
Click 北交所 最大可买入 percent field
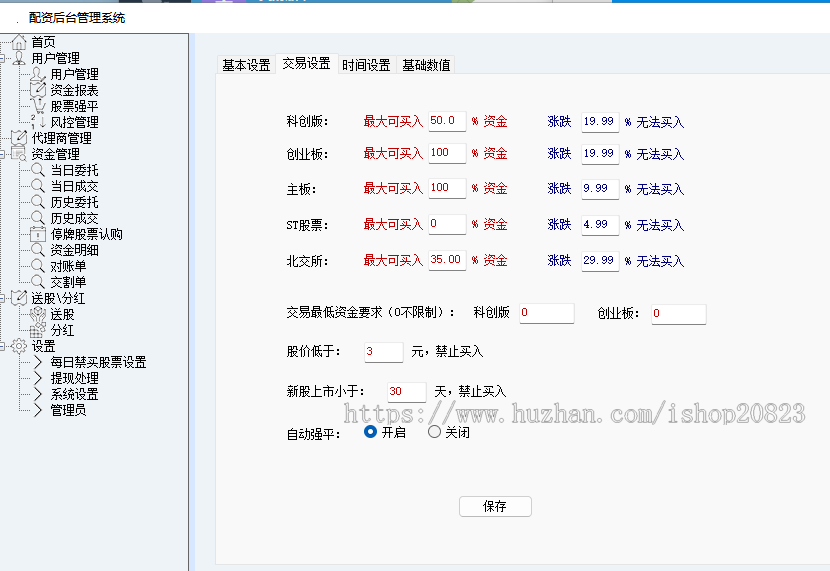coord(447,260)
